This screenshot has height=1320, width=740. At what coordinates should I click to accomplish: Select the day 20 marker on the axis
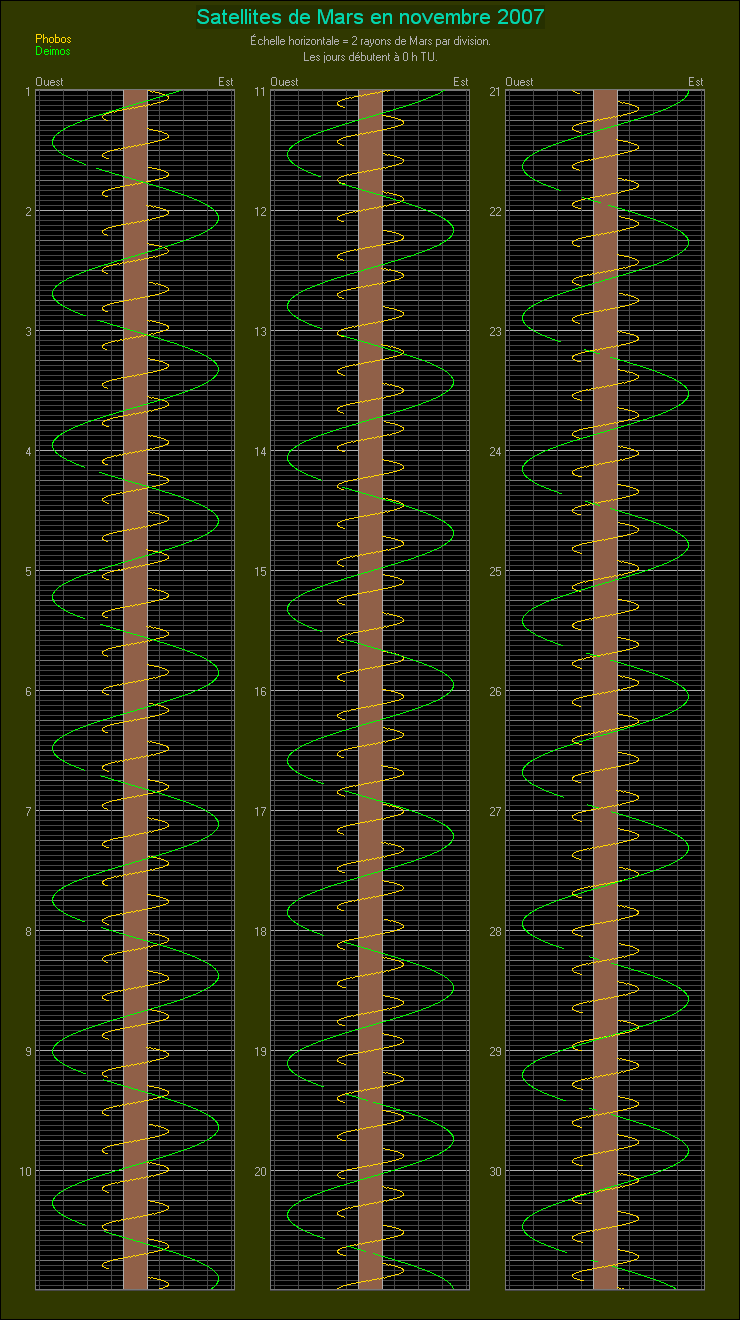point(259,1172)
